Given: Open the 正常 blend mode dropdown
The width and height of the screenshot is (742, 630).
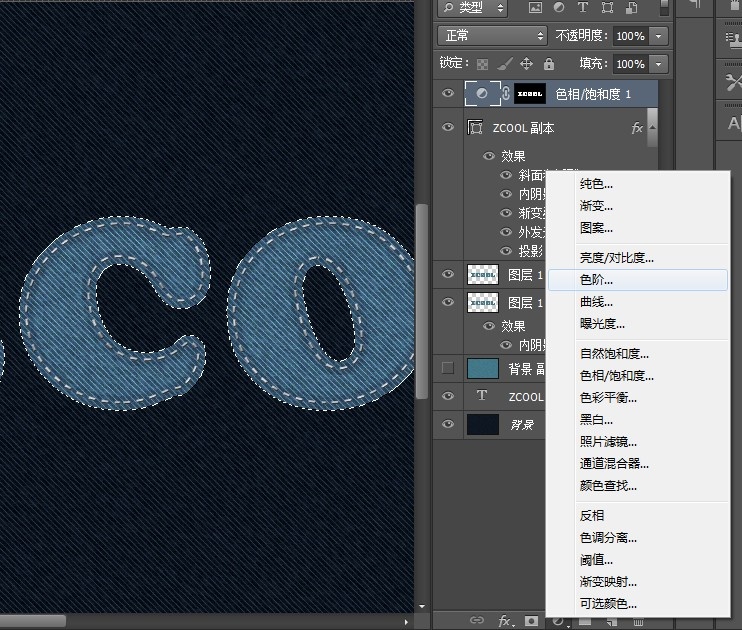Looking at the screenshot, I should pos(492,35).
